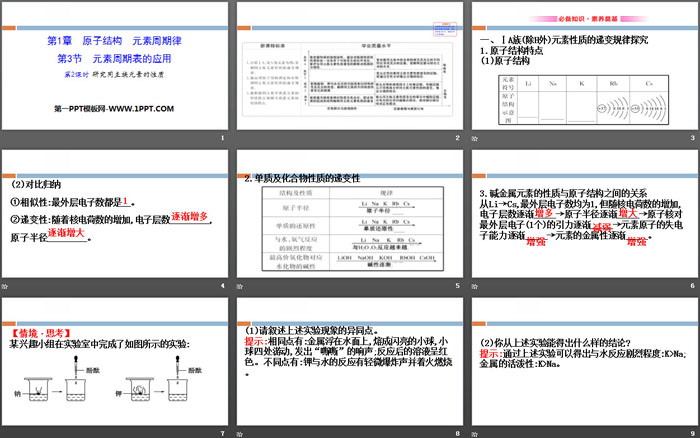The height and width of the screenshot is (438, 700).
Task: Click slide number 2 label
Action: tap(458, 138)
